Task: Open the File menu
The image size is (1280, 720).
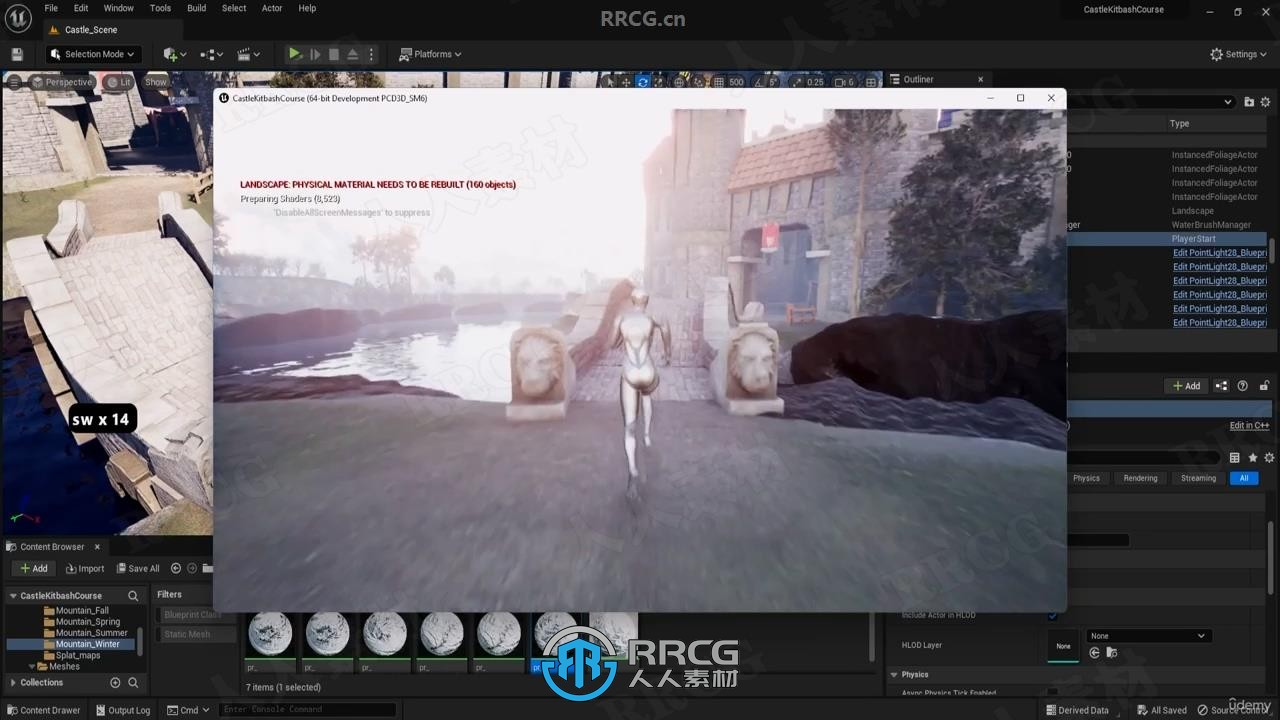Action: pos(51,8)
